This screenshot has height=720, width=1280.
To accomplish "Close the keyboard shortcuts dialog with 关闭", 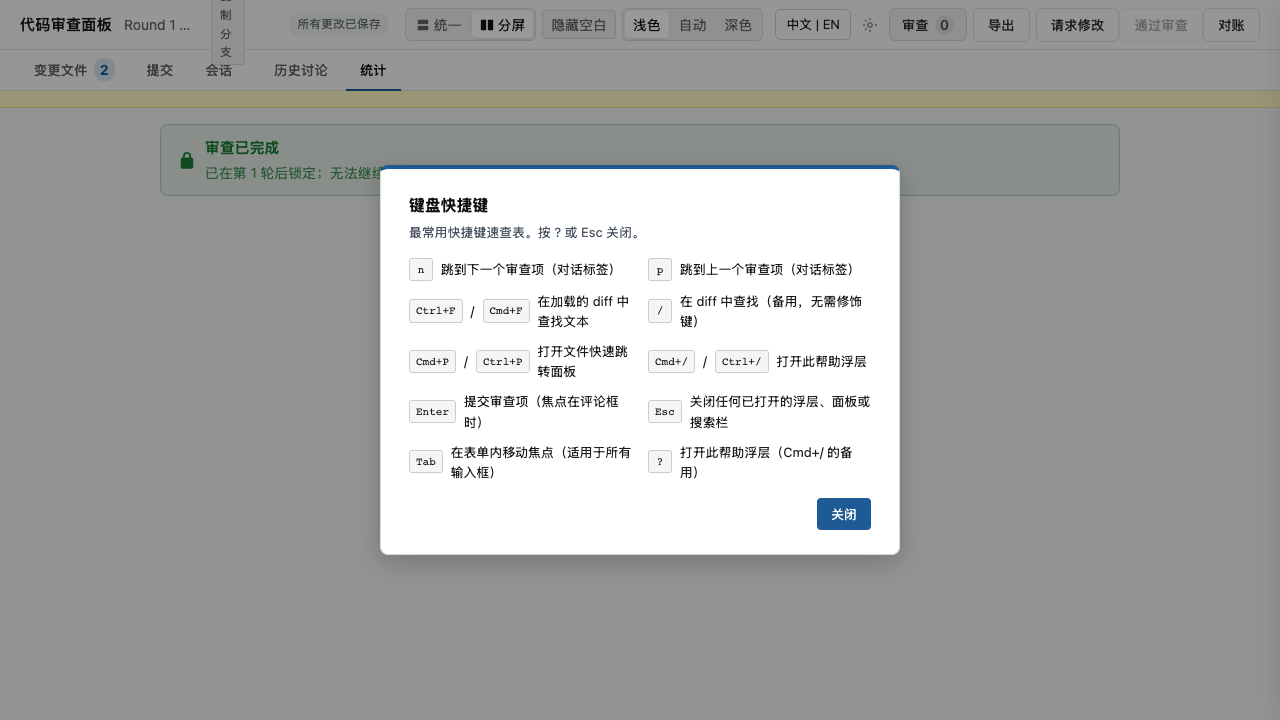I will 843,514.
